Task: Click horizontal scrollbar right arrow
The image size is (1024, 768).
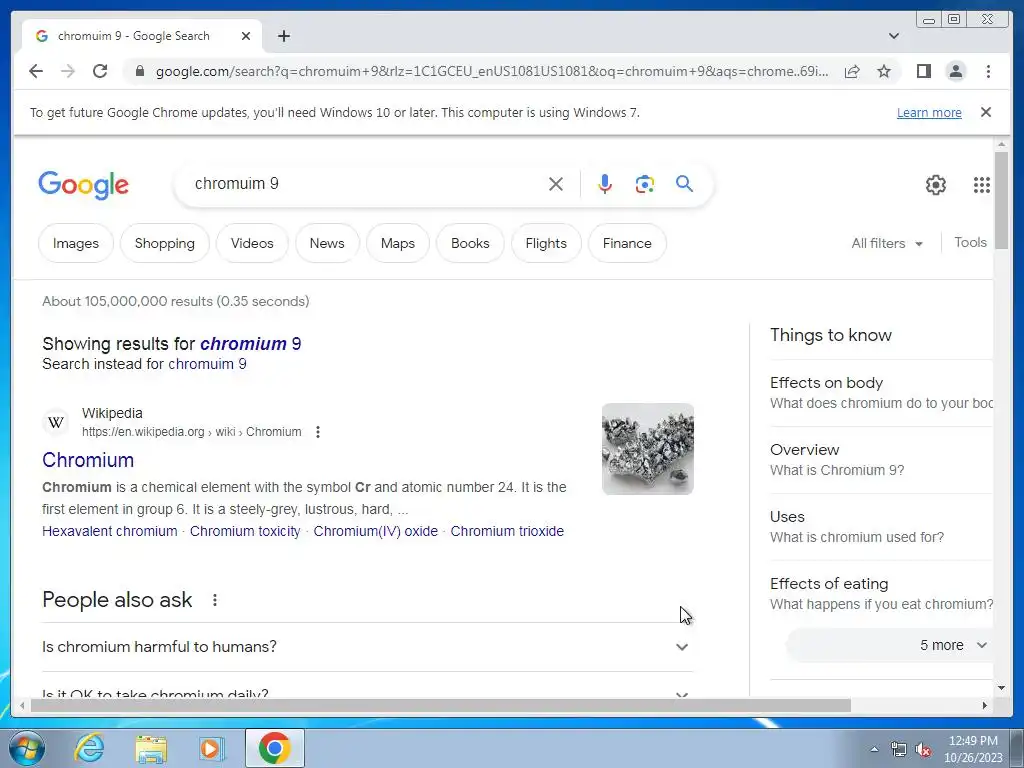Action: [985, 705]
